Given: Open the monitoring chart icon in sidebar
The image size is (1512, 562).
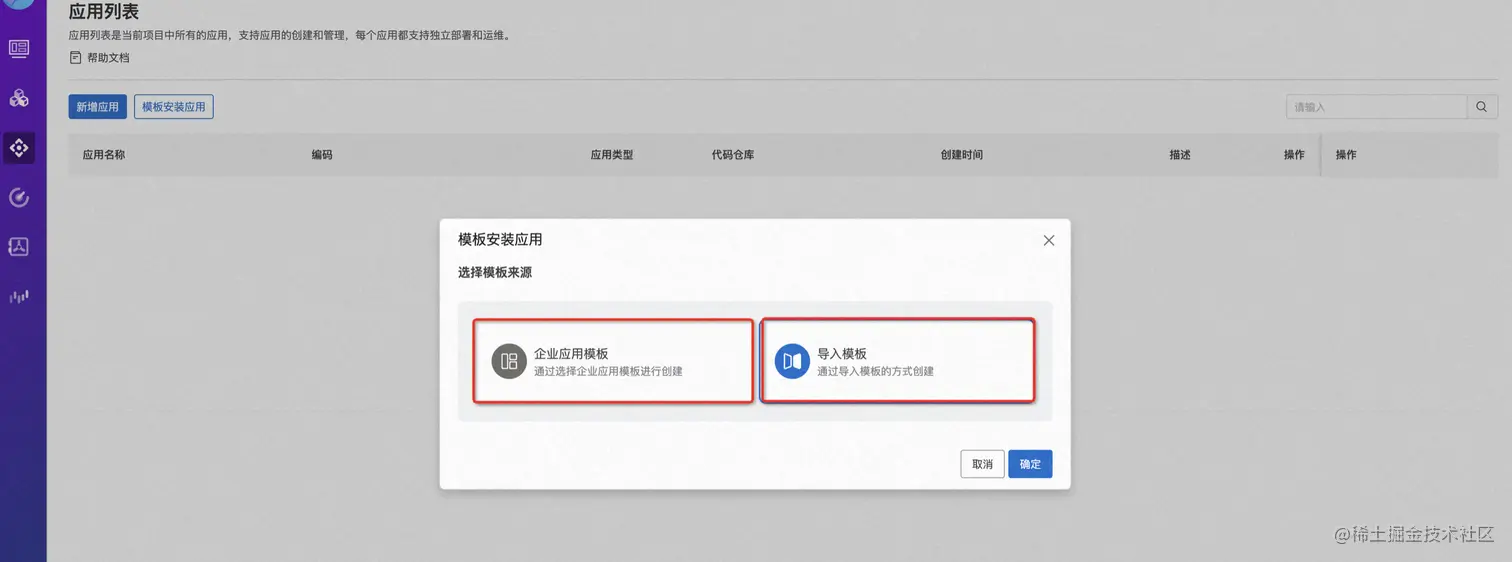Looking at the screenshot, I should point(19,296).
